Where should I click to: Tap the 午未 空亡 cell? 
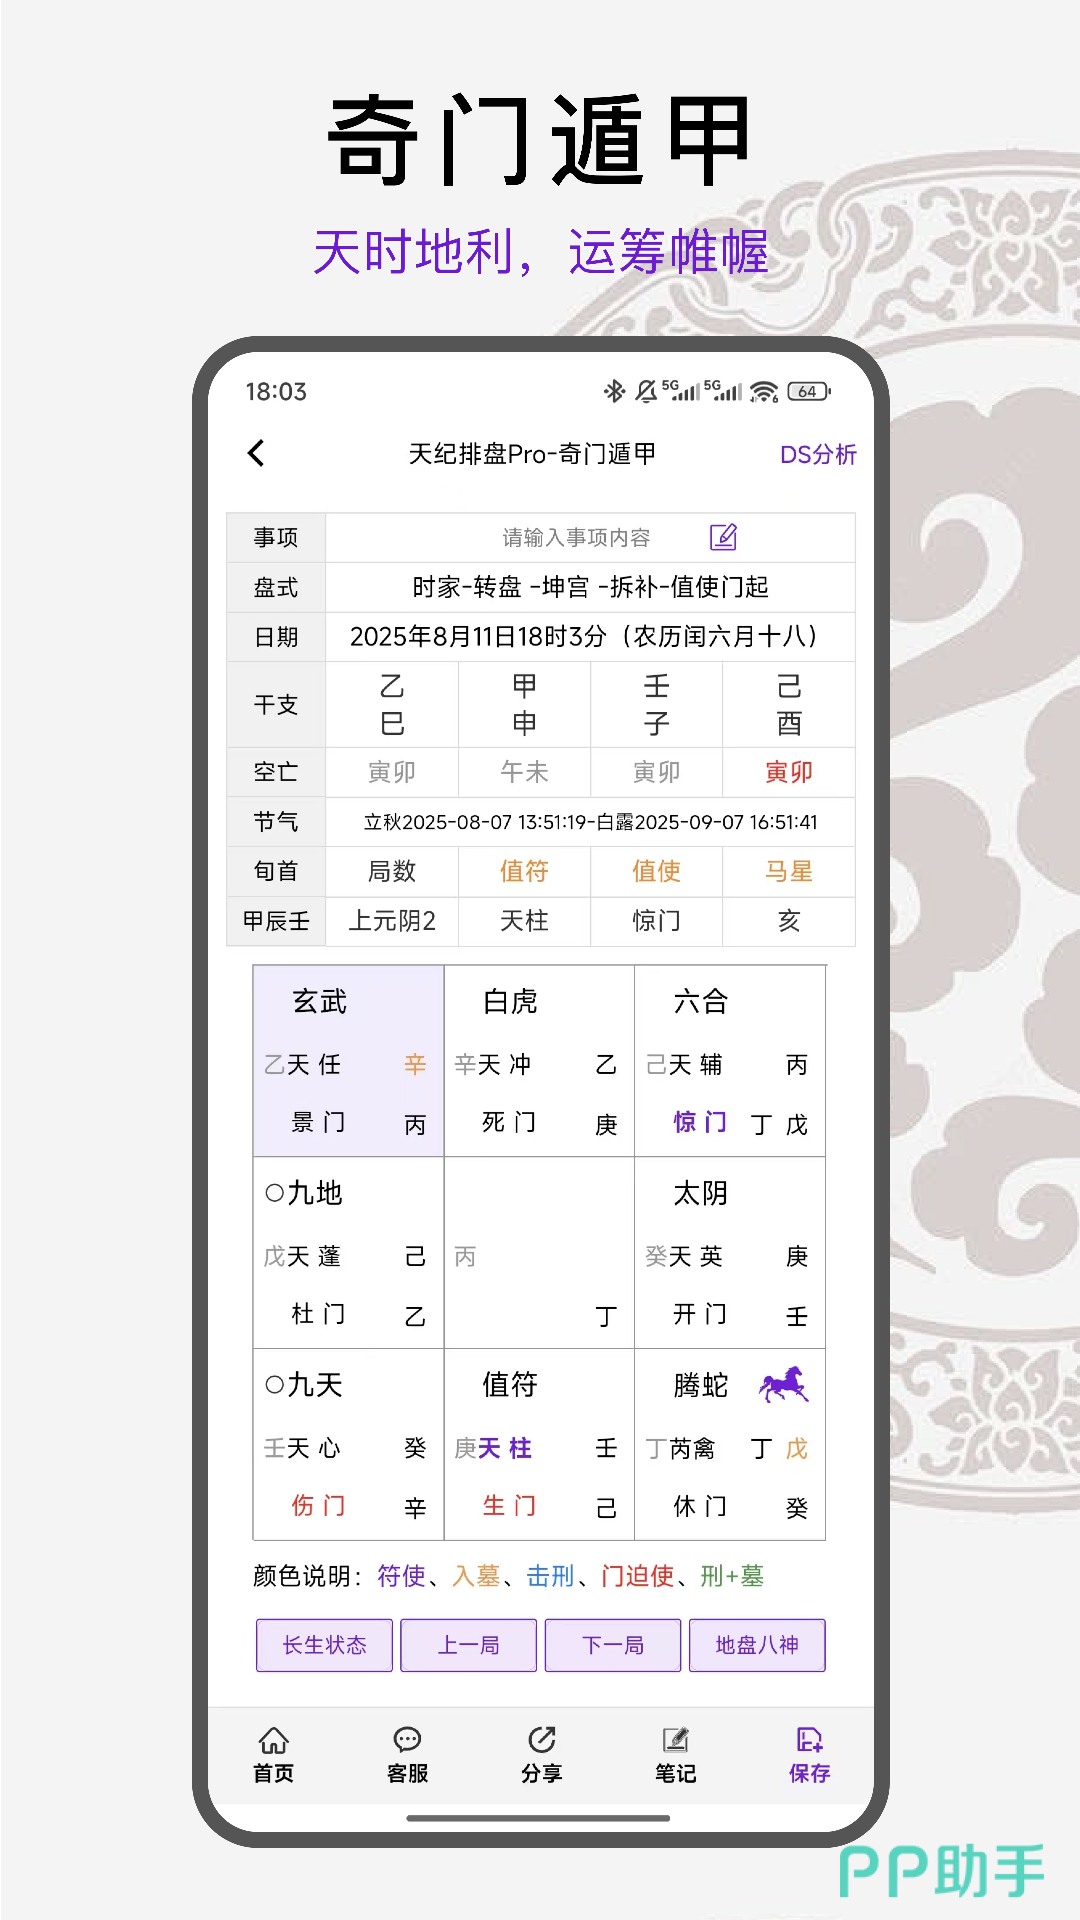524,772
